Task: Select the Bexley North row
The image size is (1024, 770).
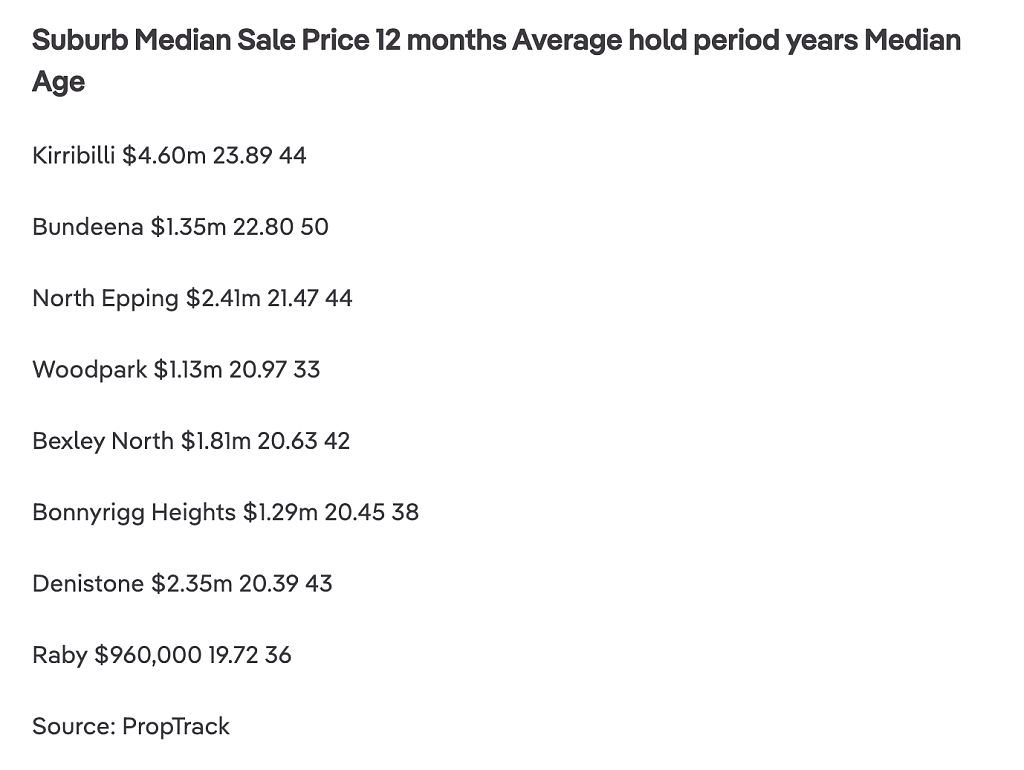Action: click(191, 441)
